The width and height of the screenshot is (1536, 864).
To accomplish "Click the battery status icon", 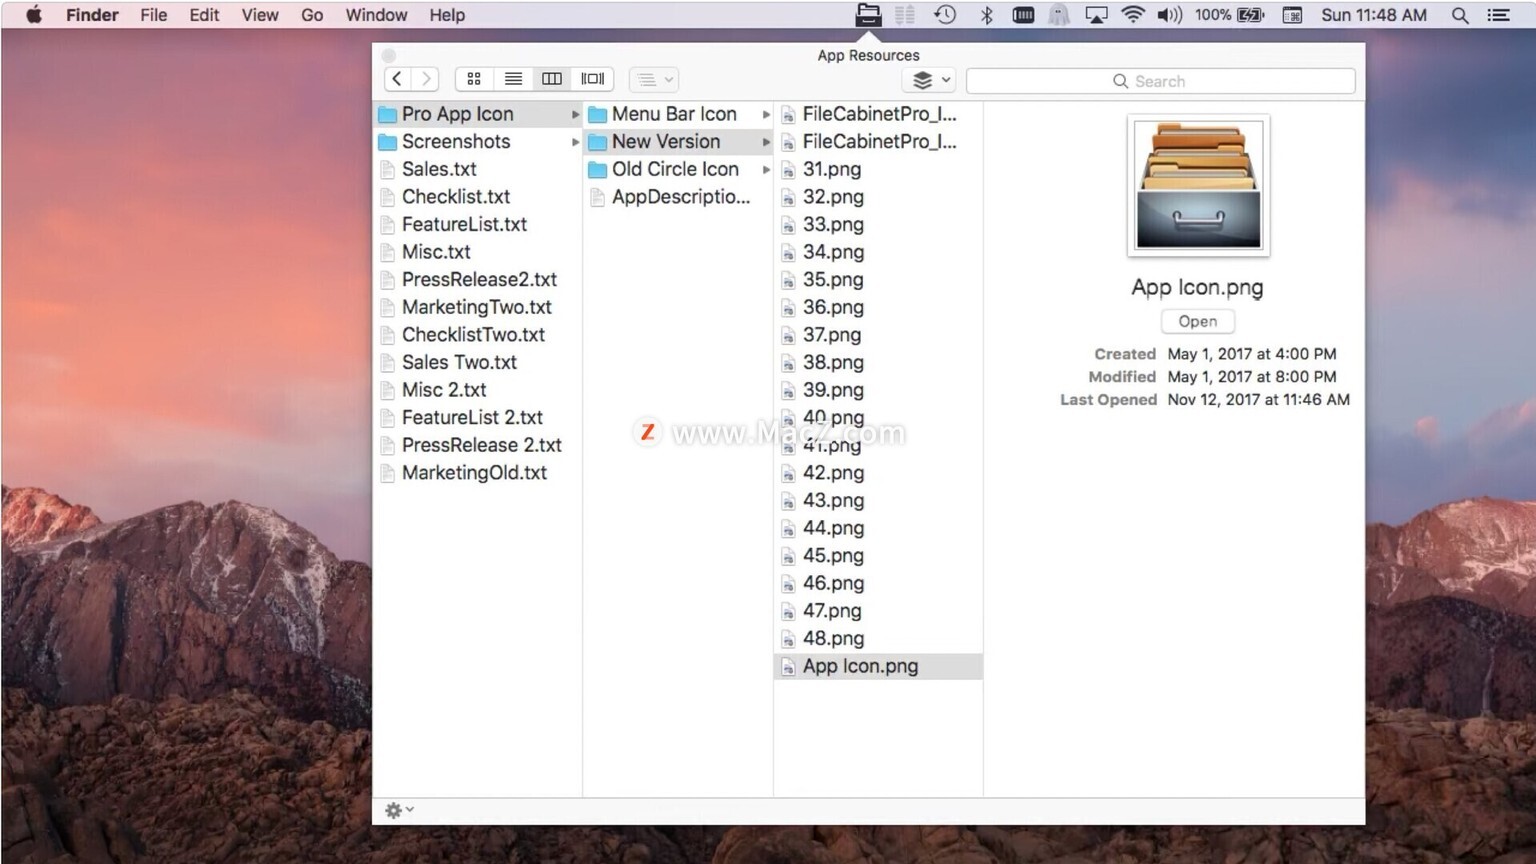I will point(1251,15).
